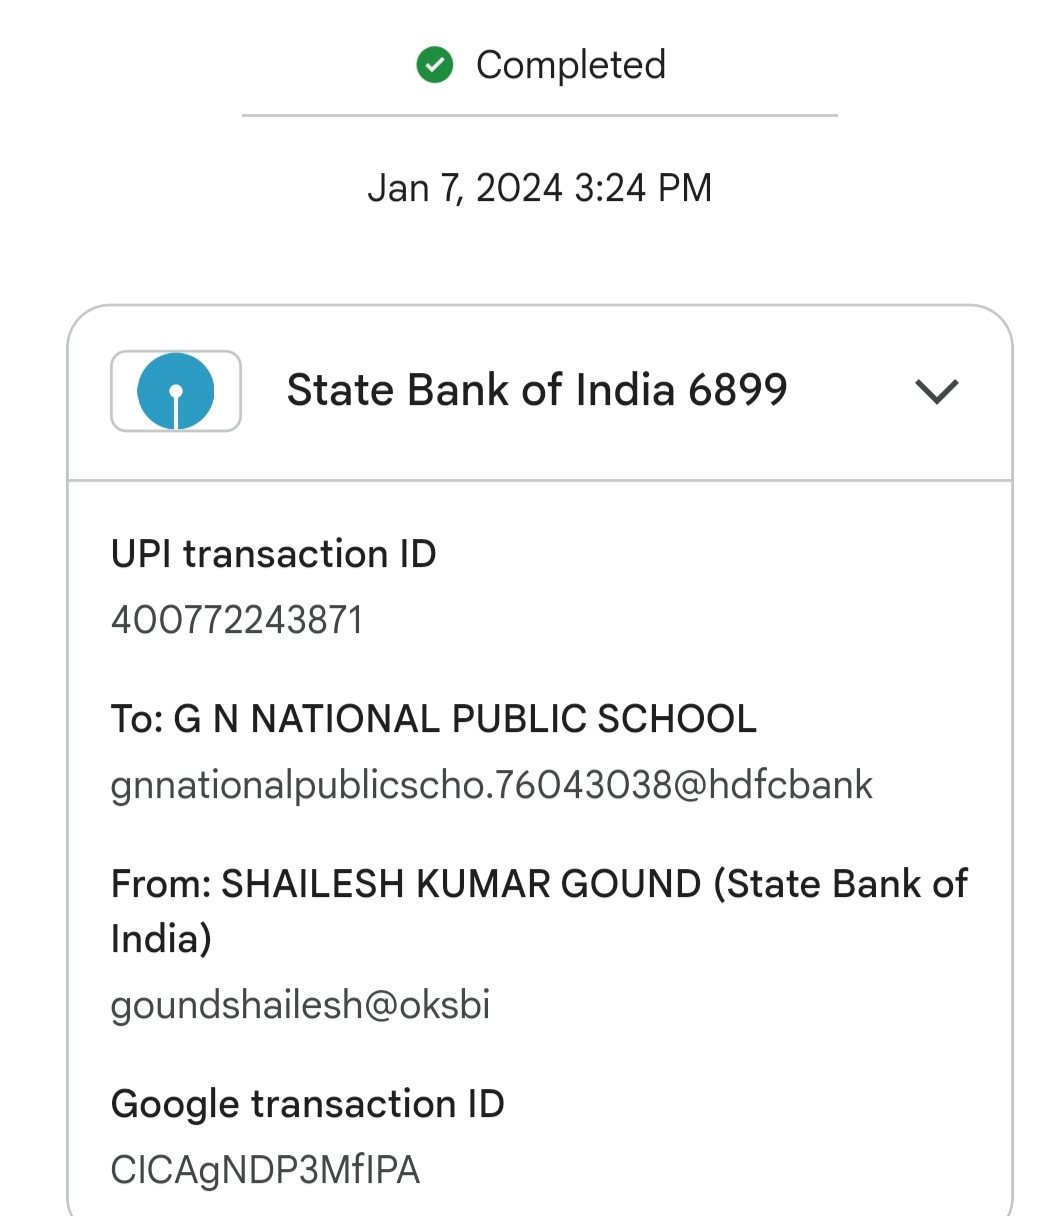Select Google transaction code CICAgNDP3MfIPA
Screen dimensions: 1058x1216
[265, 1170]
